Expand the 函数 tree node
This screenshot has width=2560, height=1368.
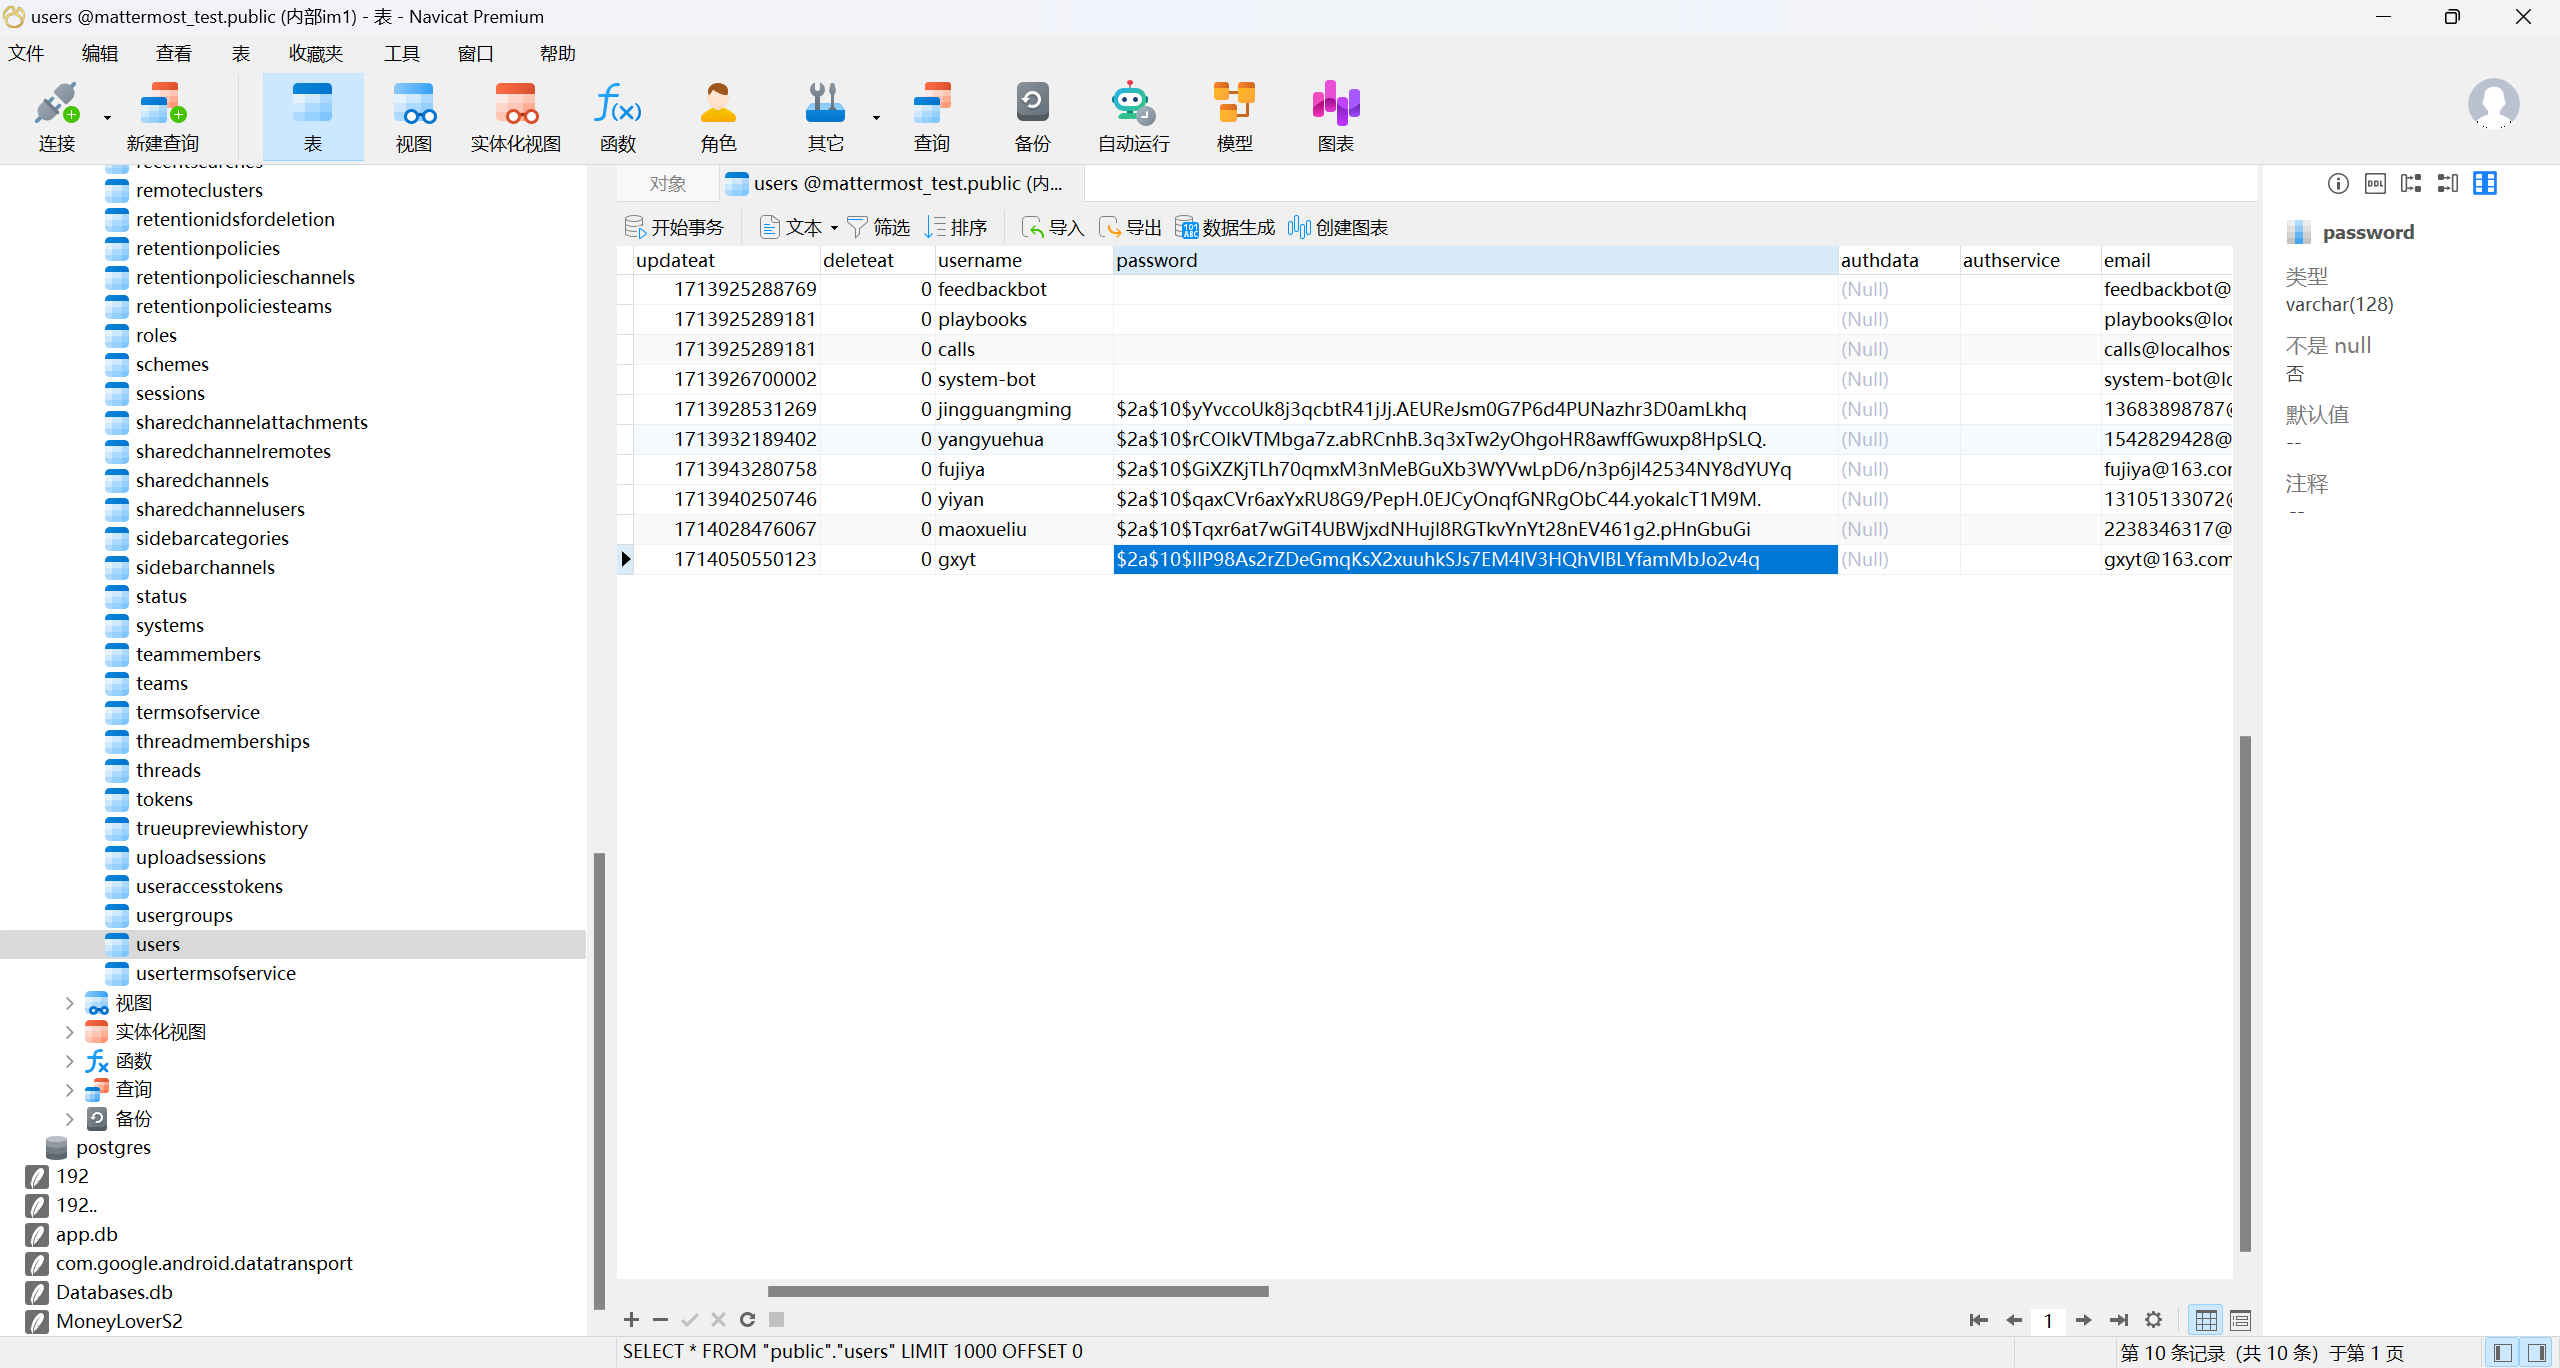pos(69,1060)
